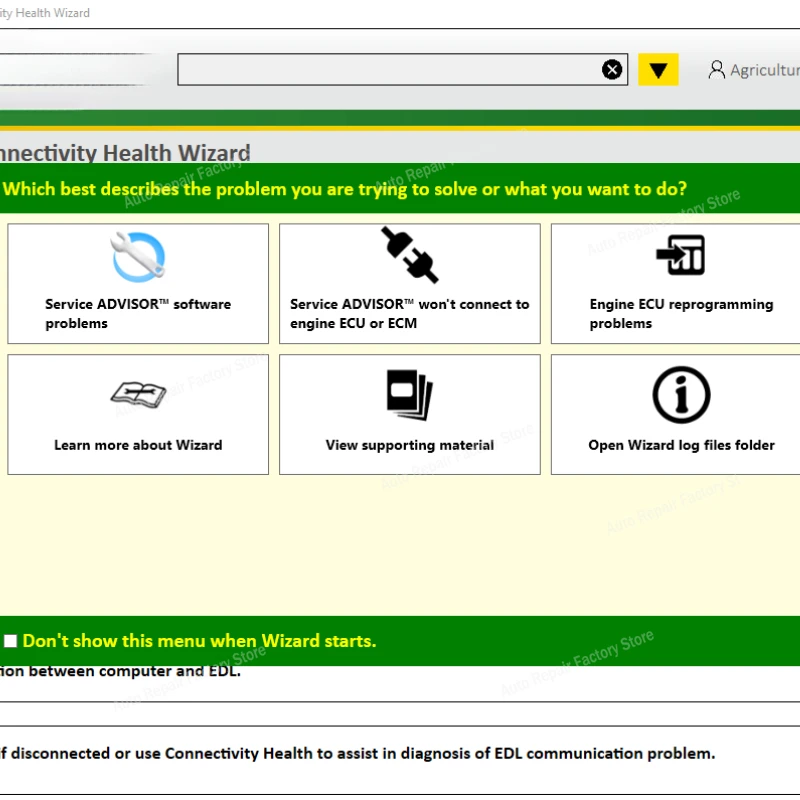Select the stacked documents icon for supporting material
Viewport: 800px width, 800px height.
[409, 392]
